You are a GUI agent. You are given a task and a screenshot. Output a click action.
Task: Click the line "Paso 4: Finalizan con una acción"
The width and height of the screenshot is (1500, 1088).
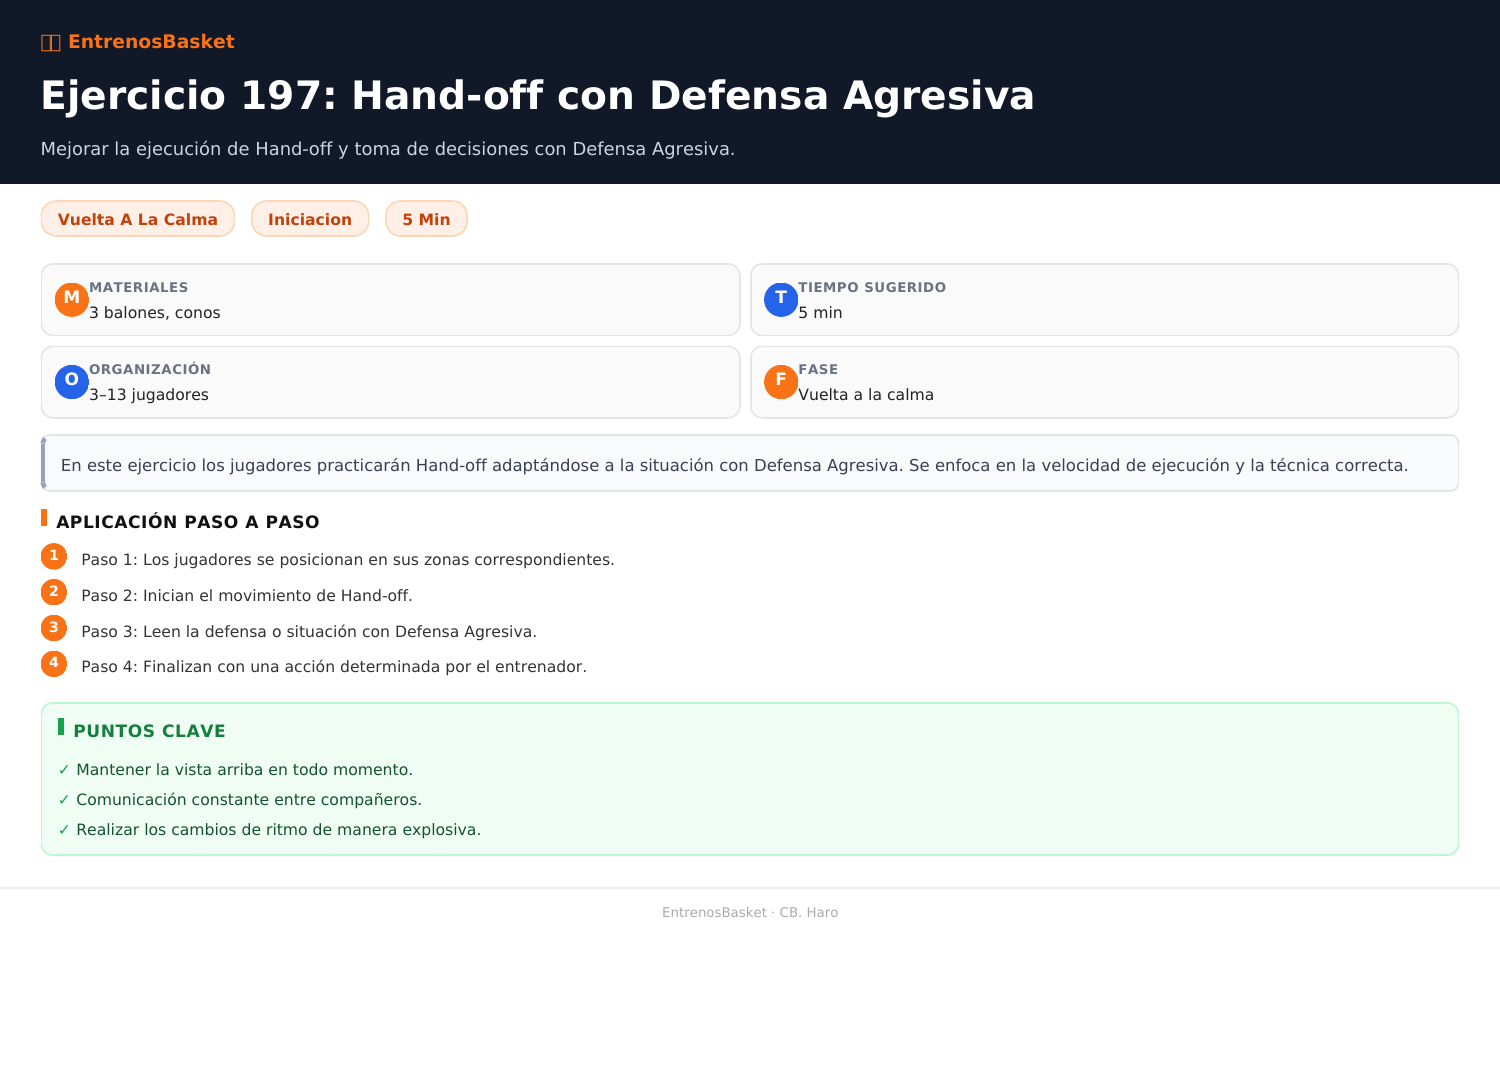pyautogui.click(x=334, y=667)
